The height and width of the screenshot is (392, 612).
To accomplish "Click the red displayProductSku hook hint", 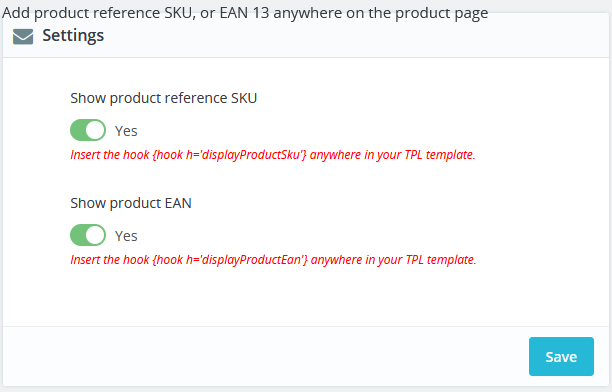I will click(x=273, y=155).
